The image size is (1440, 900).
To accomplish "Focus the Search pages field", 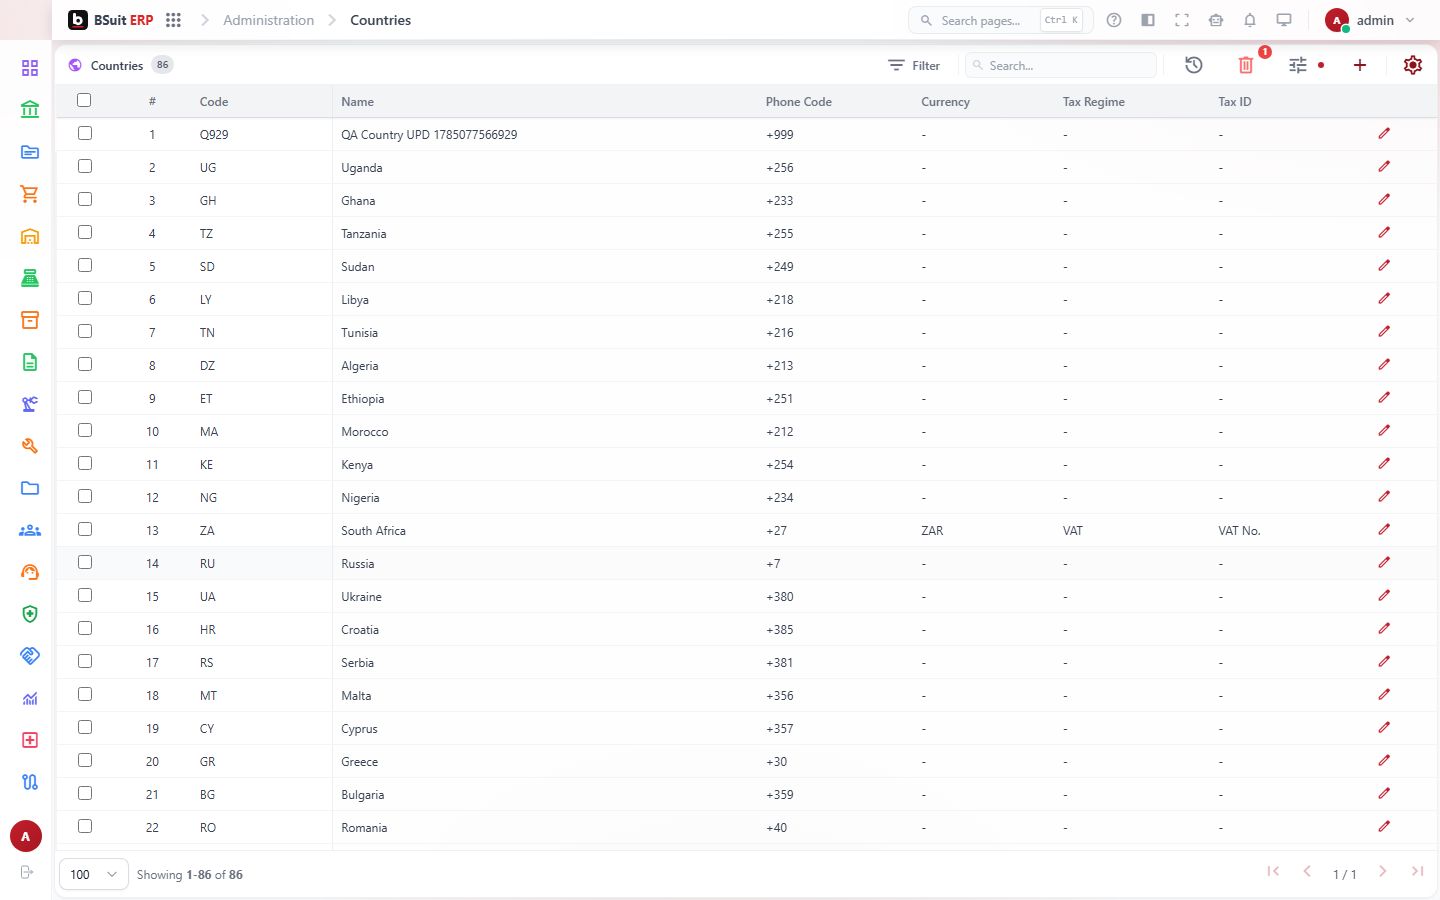I will coord(1000,20).
